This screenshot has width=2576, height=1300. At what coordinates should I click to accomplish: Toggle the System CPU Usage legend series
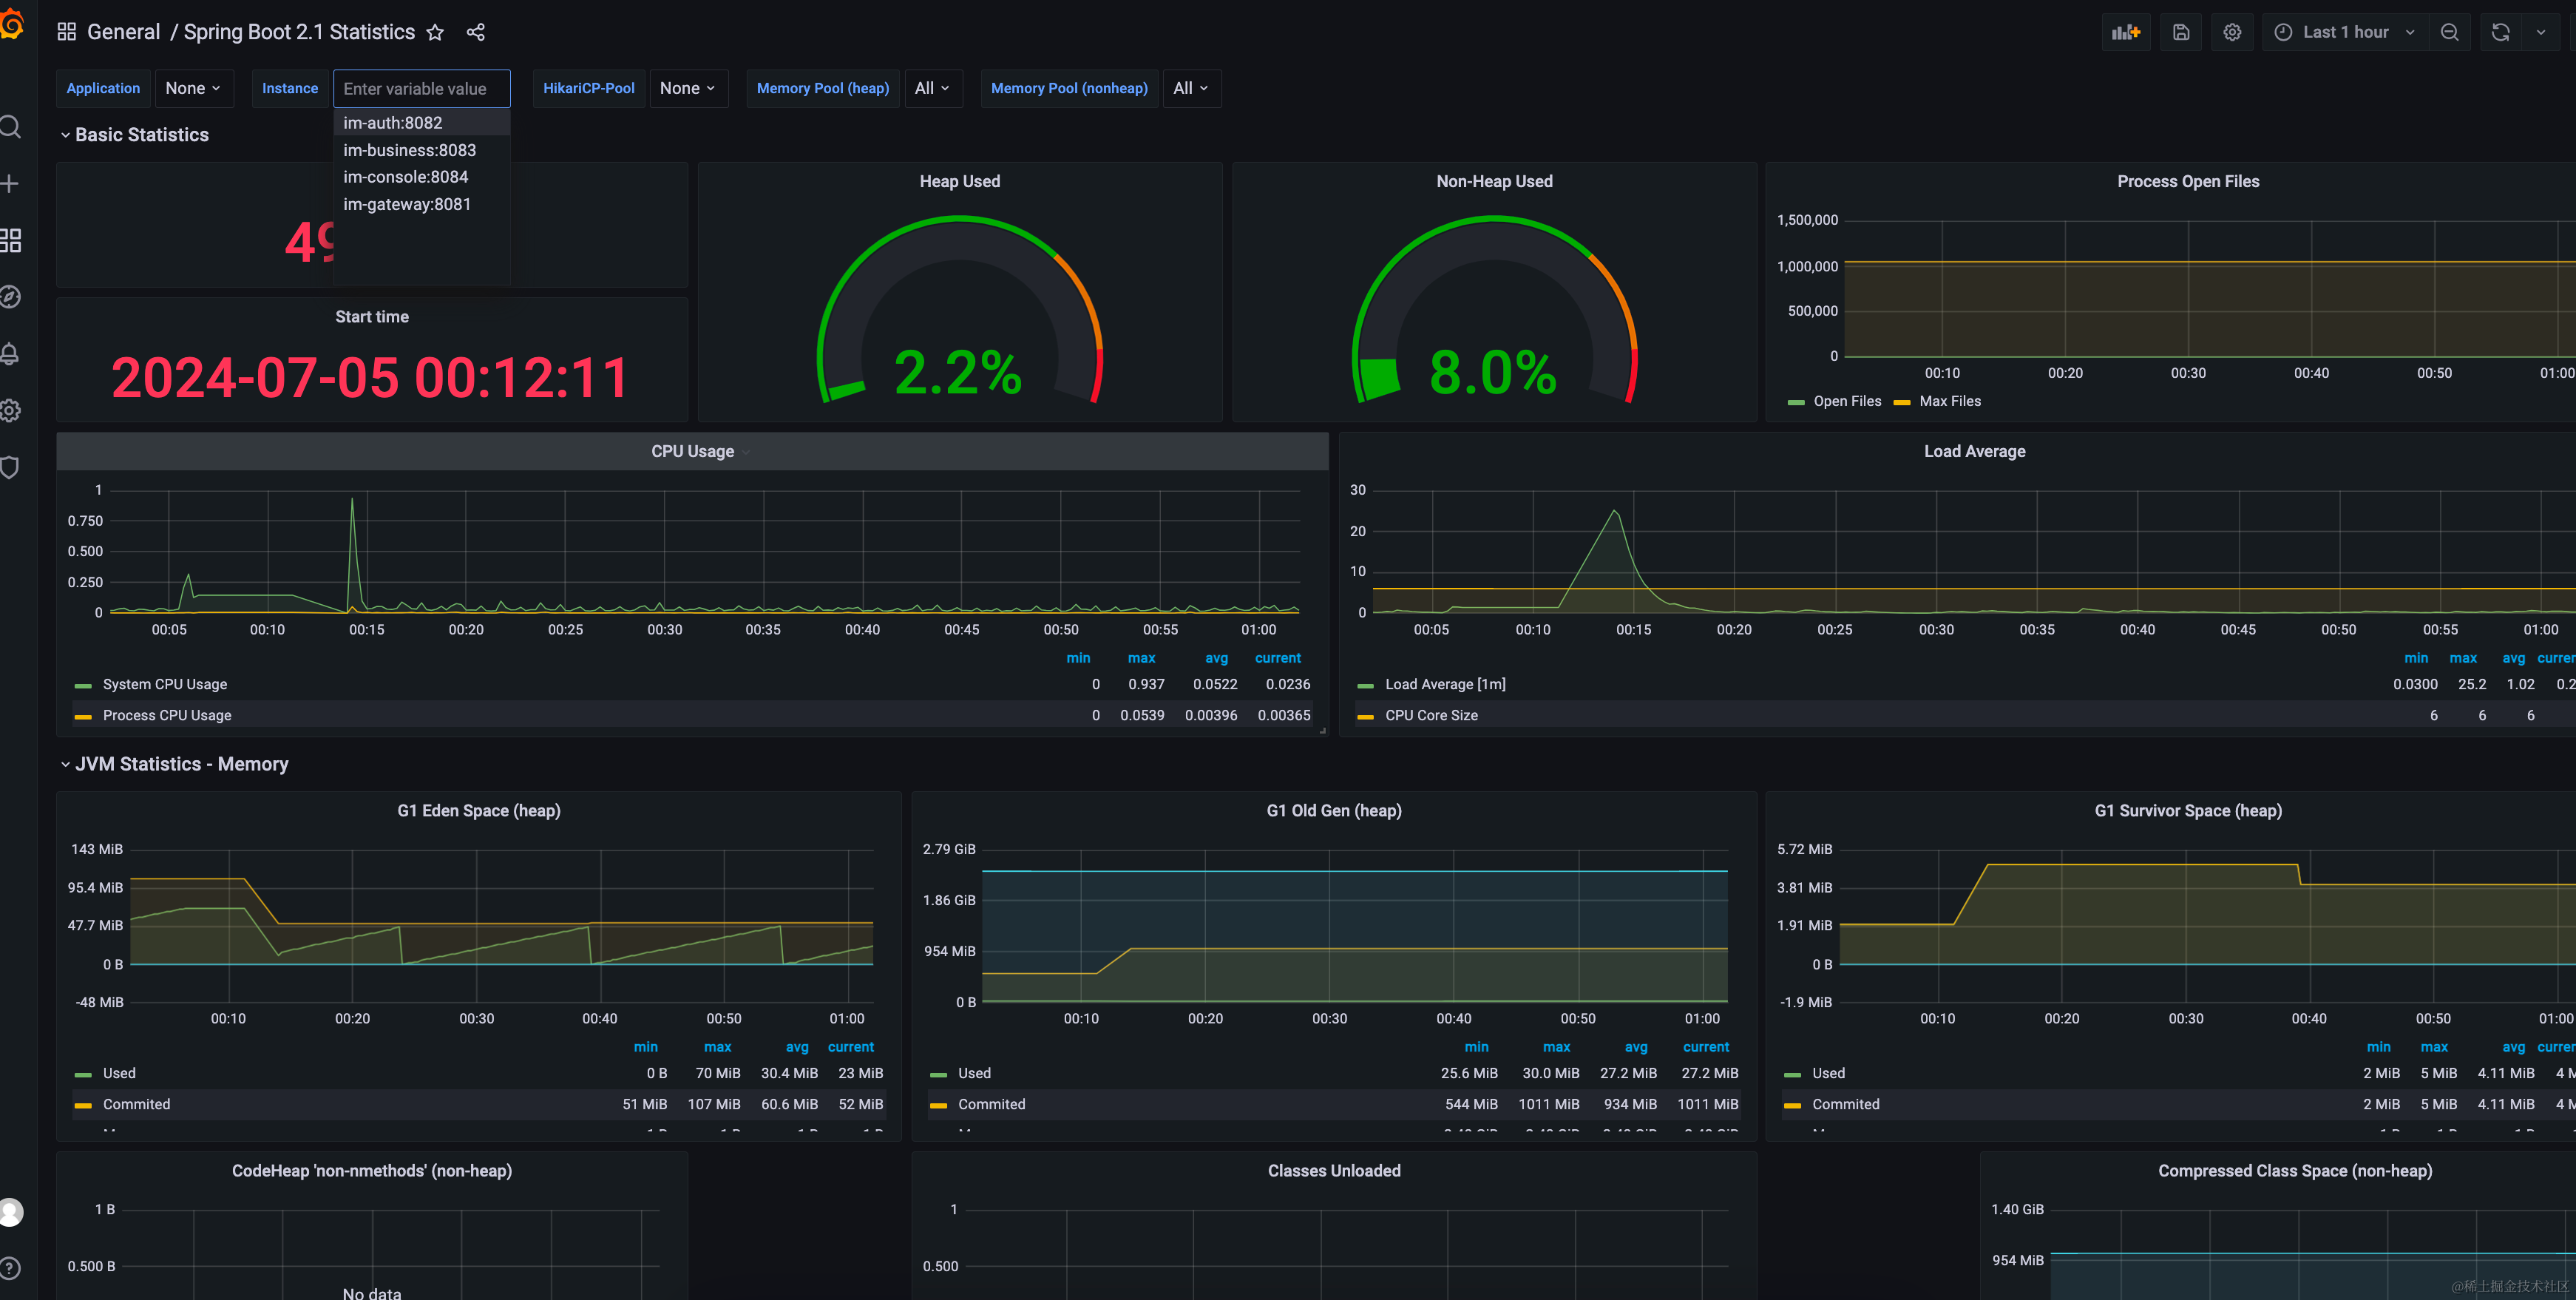click(x=165, y=684)
